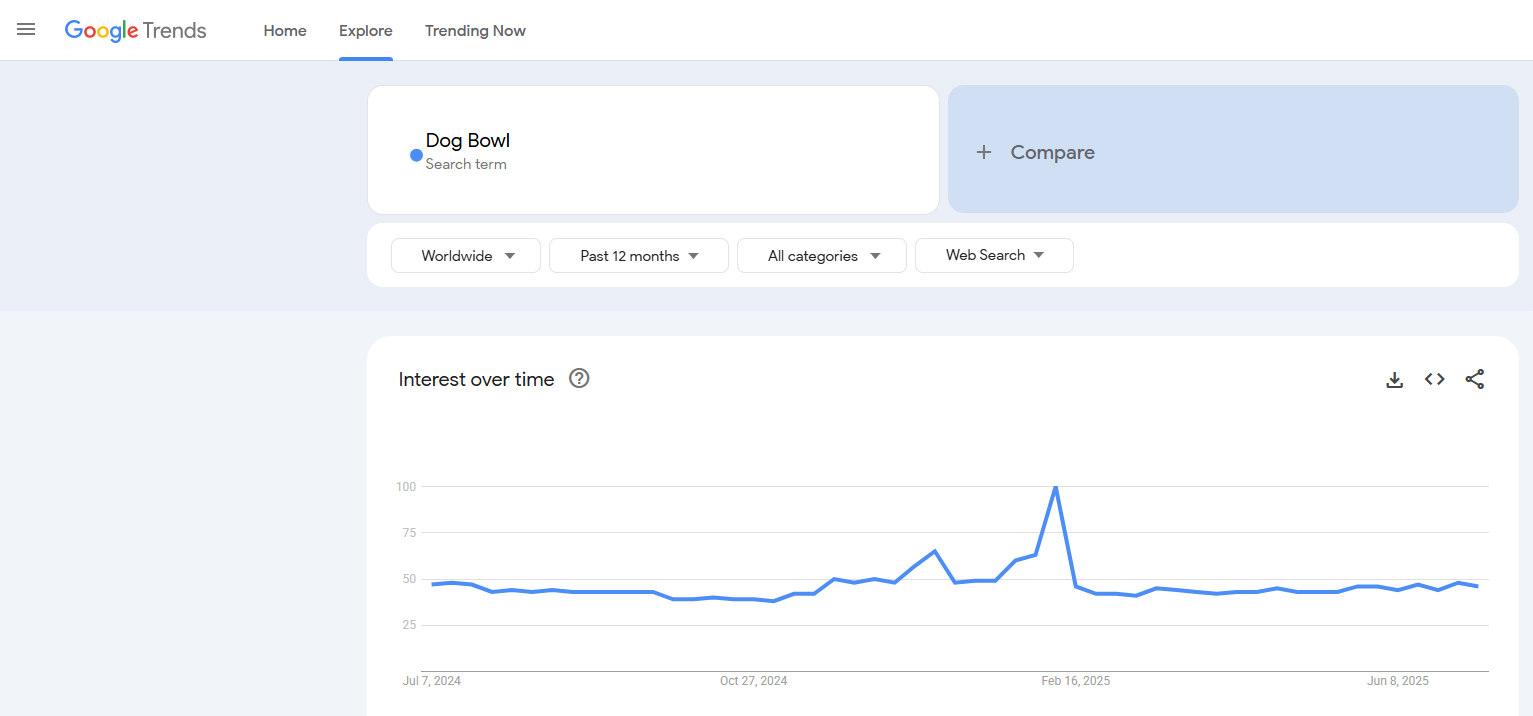Open help for Interest over time
Screen dimensions: 1533x716
point(579,378)
